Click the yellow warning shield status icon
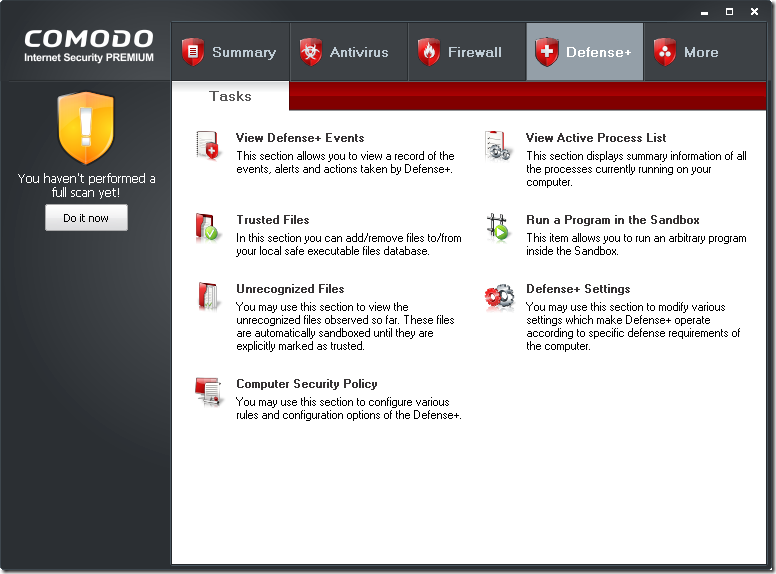776x574 pixels. [86, 128]
